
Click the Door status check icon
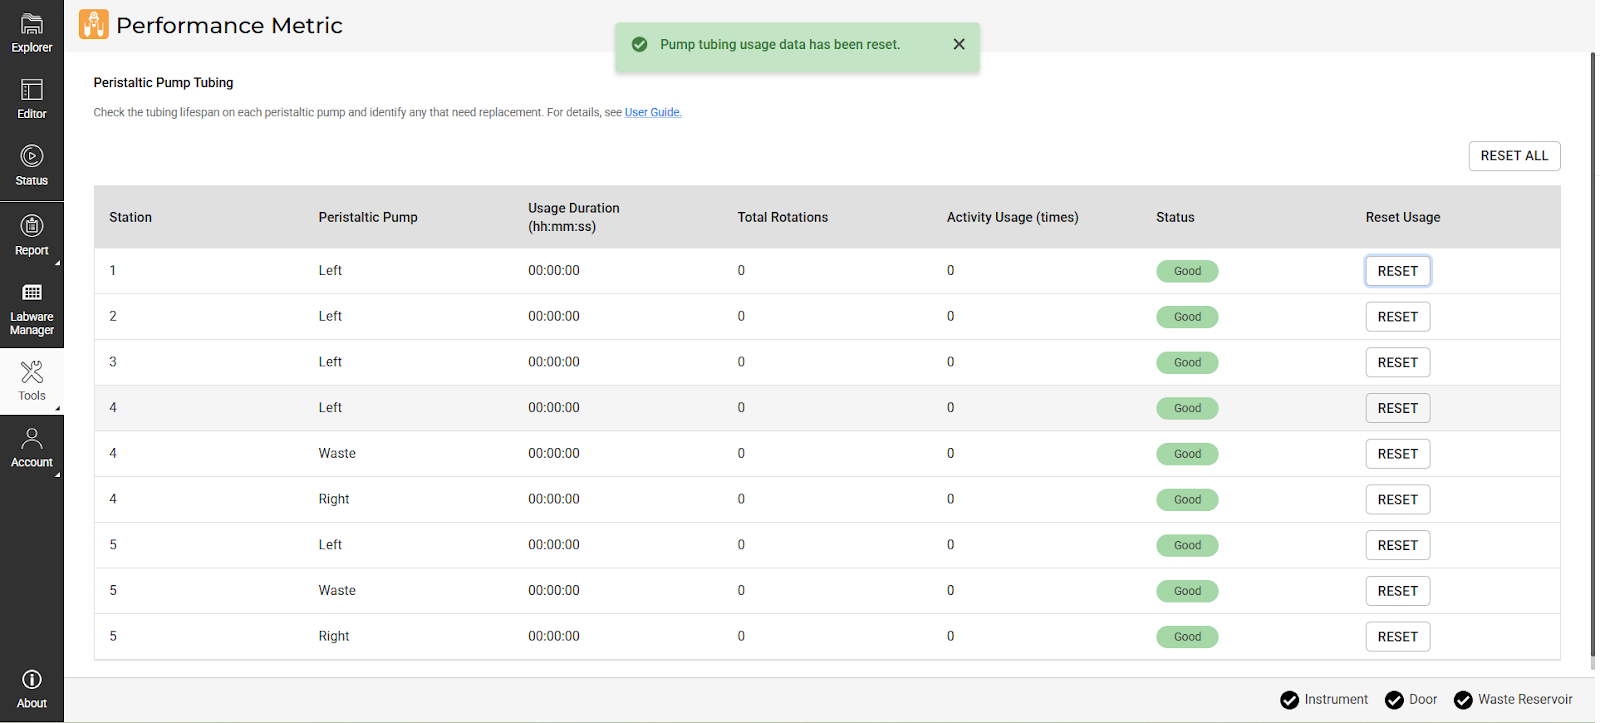coord(1394,700)
